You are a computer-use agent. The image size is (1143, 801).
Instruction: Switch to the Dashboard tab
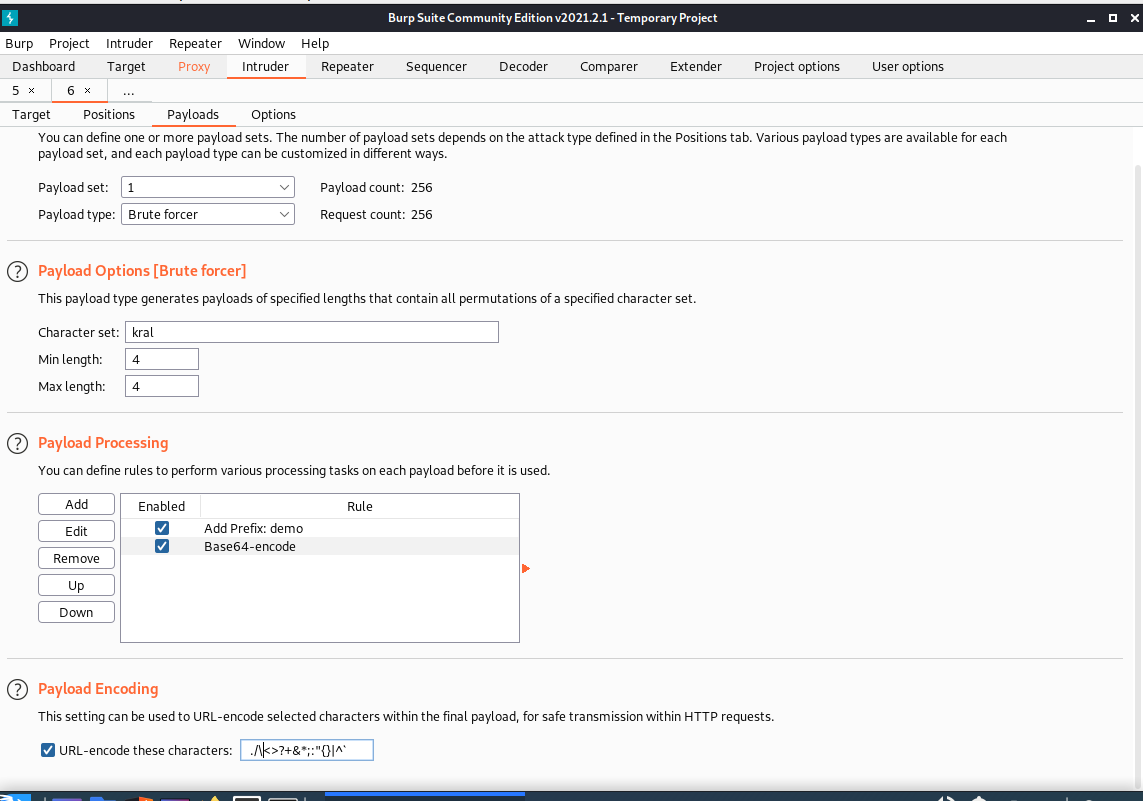44,66
